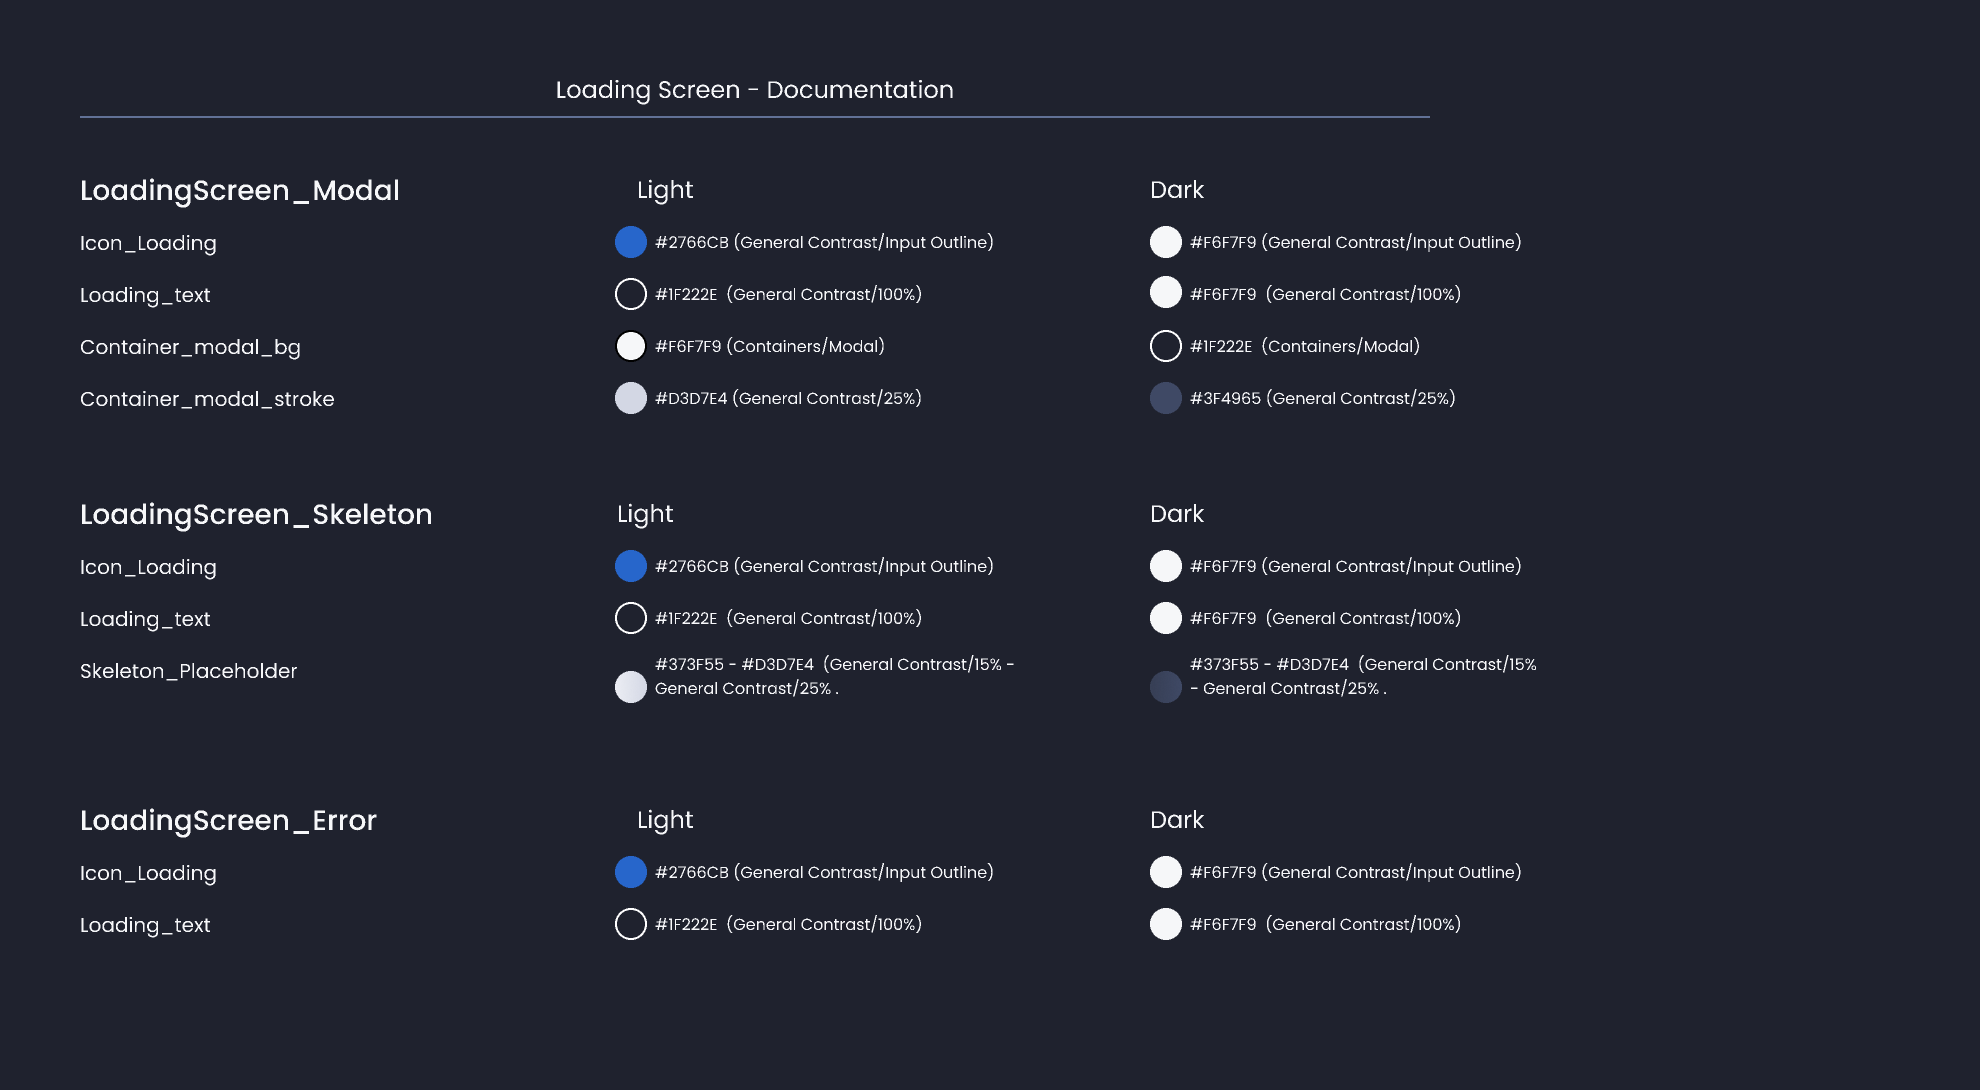Click the #F6F7F9 Containers/Modal swatch in Light column
Image resolution: width=1980 pixels, height=1090 pixels.
point(630,346)
